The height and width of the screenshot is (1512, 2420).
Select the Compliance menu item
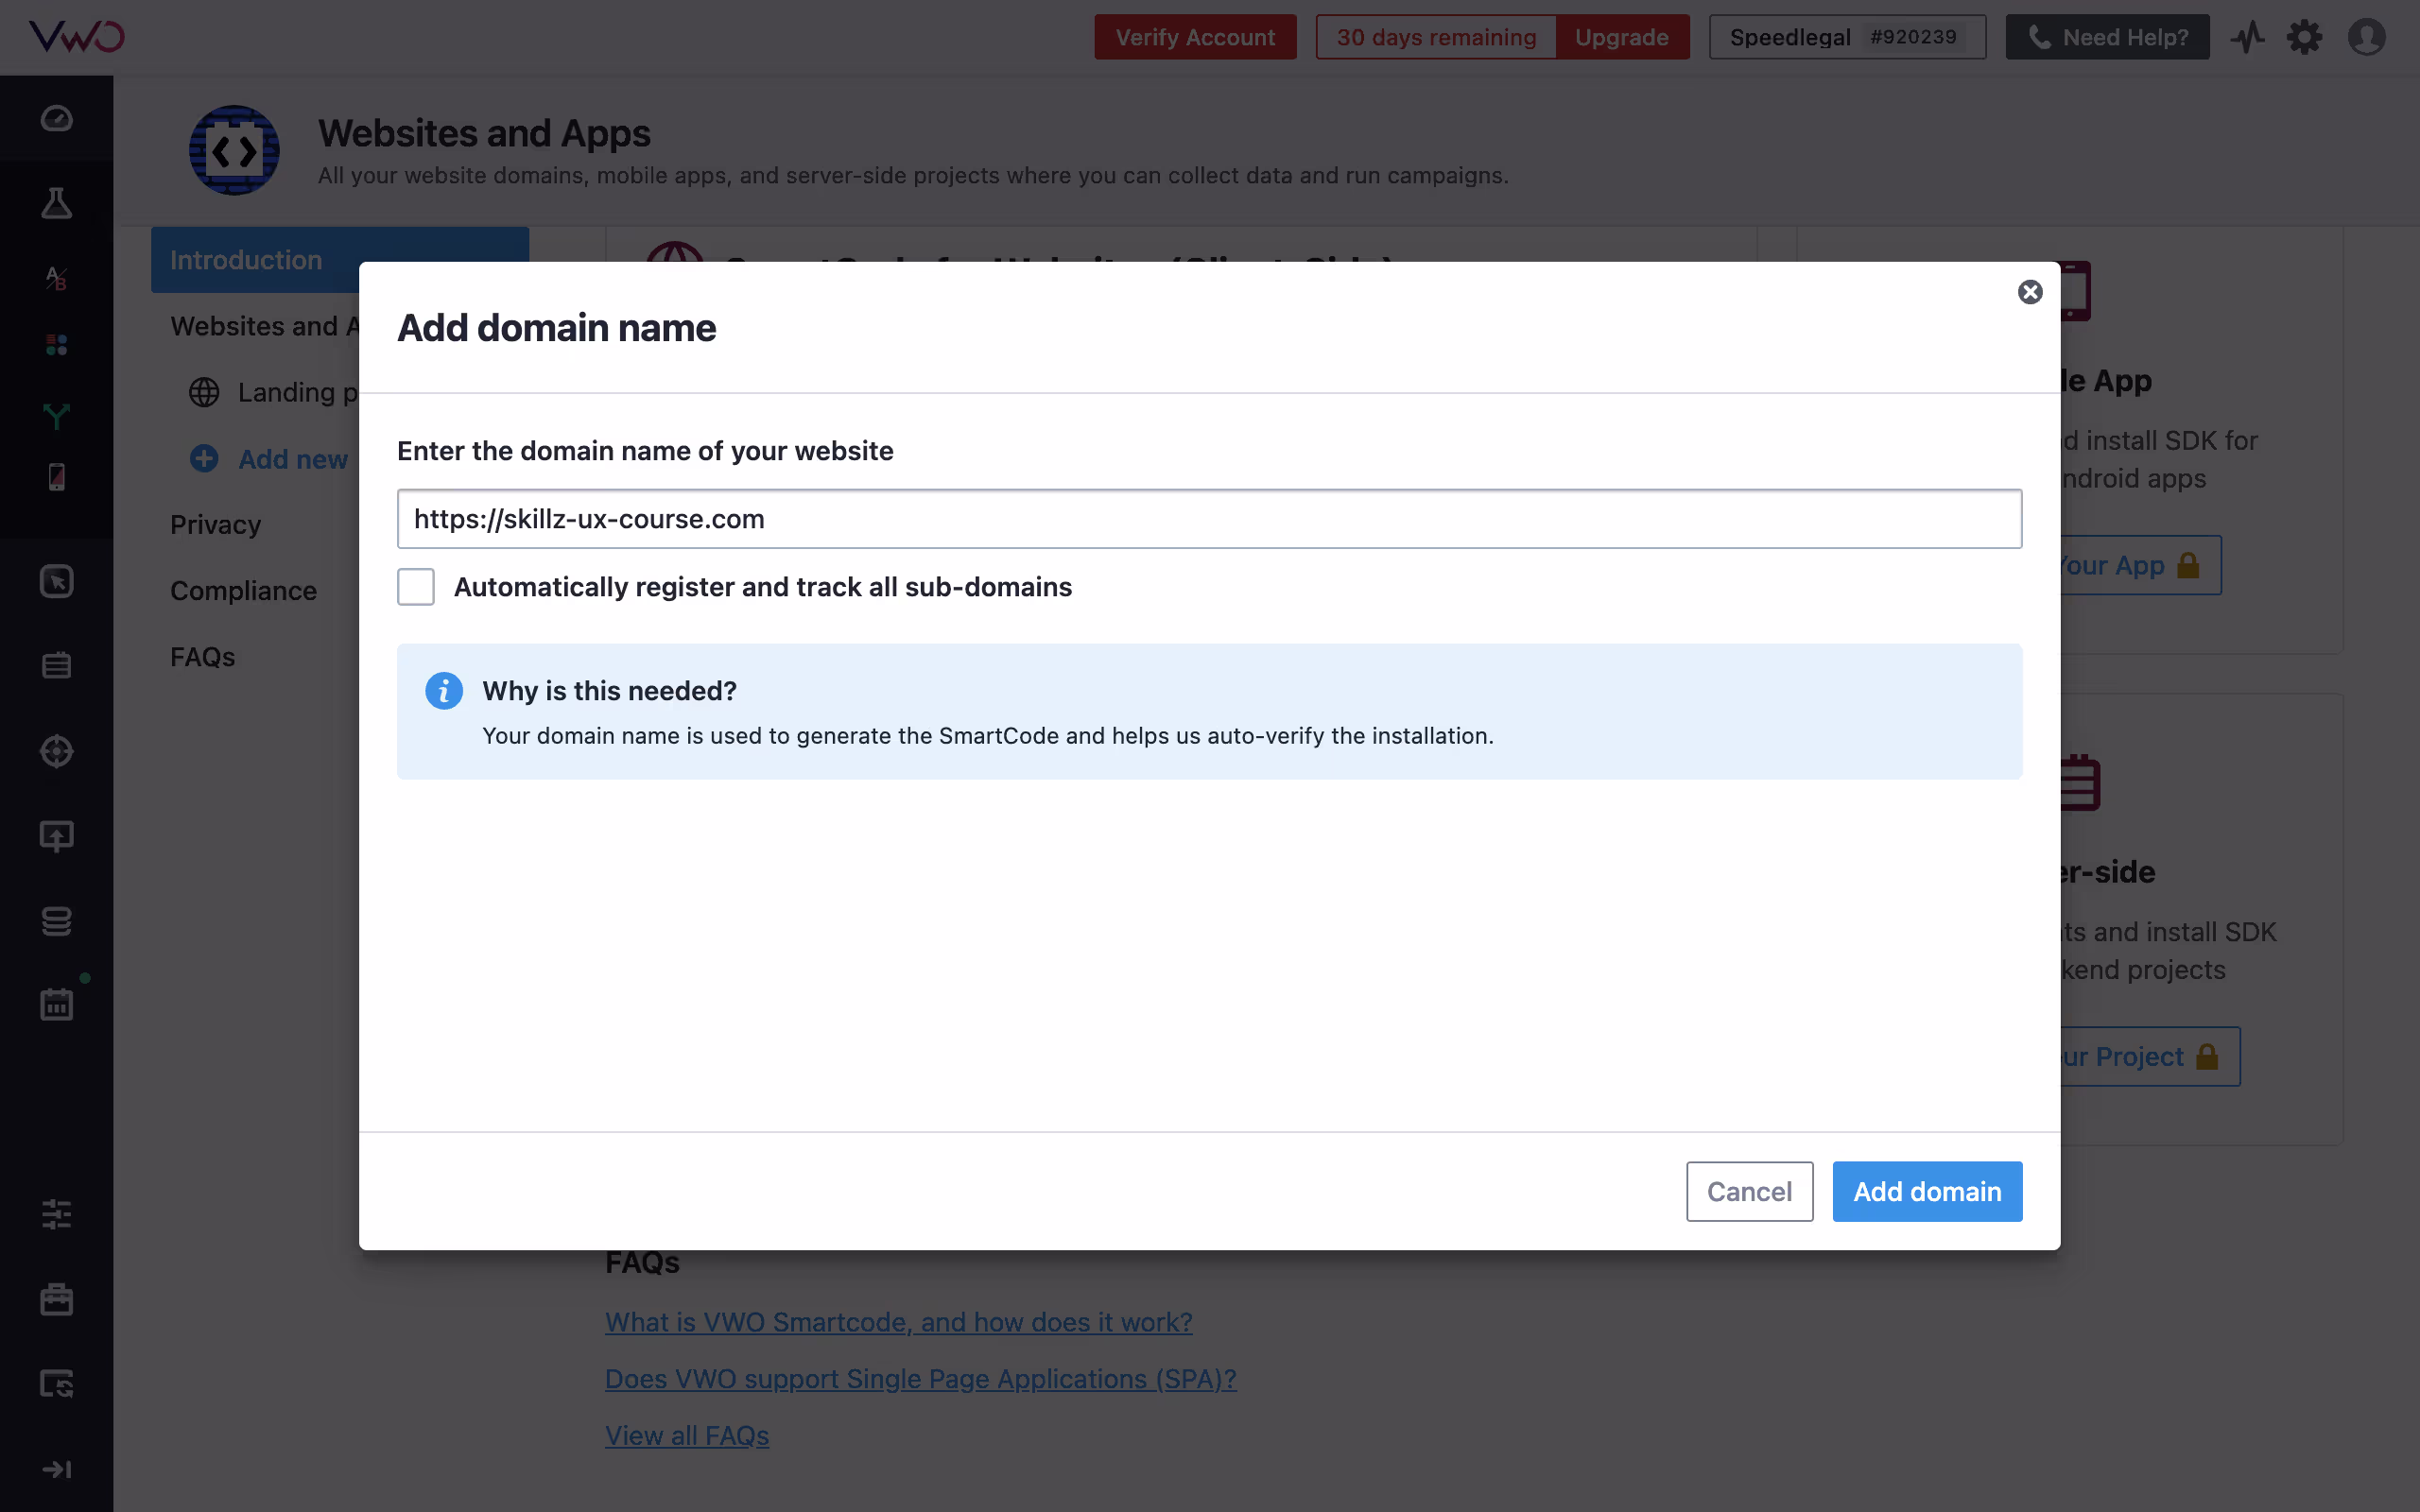pyautogui.click(x=243, y=591)
